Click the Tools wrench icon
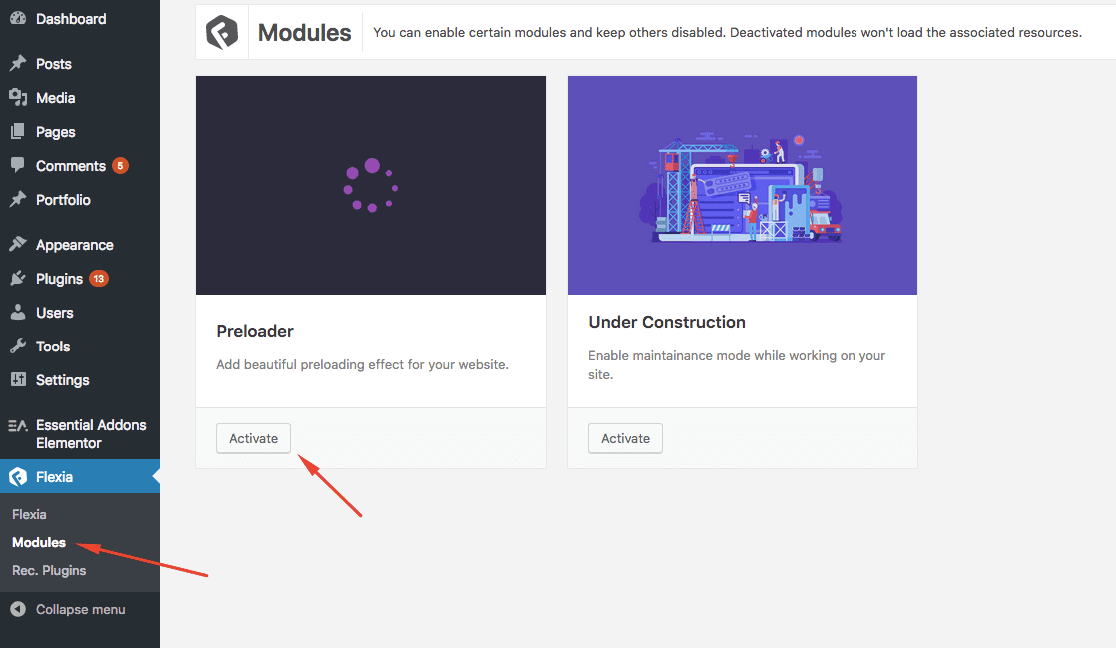Image resolution: width=1116 pixels, height=648 pixels. pyautogui.click(x=18, y=346)
